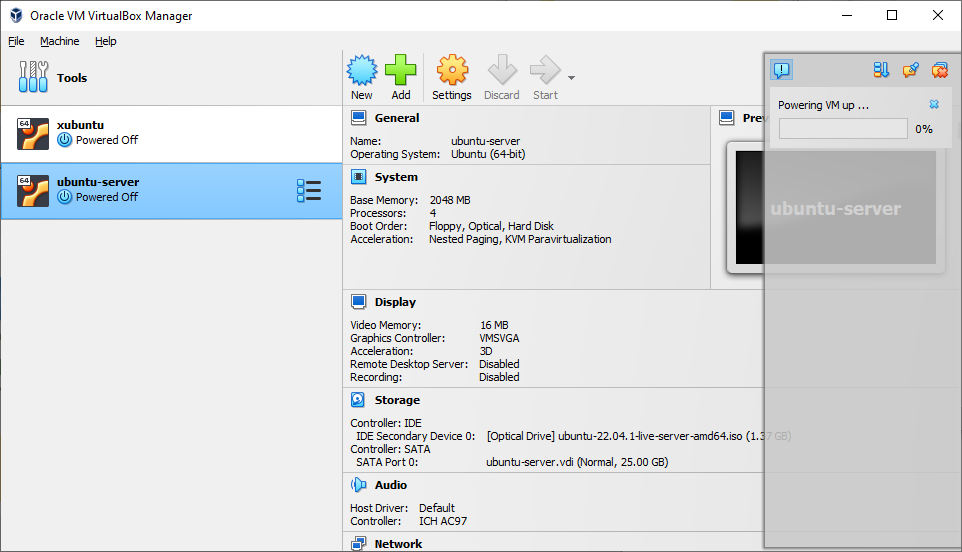Click the Network section adapter icon
962x552 pixels.
coord(358,543)
